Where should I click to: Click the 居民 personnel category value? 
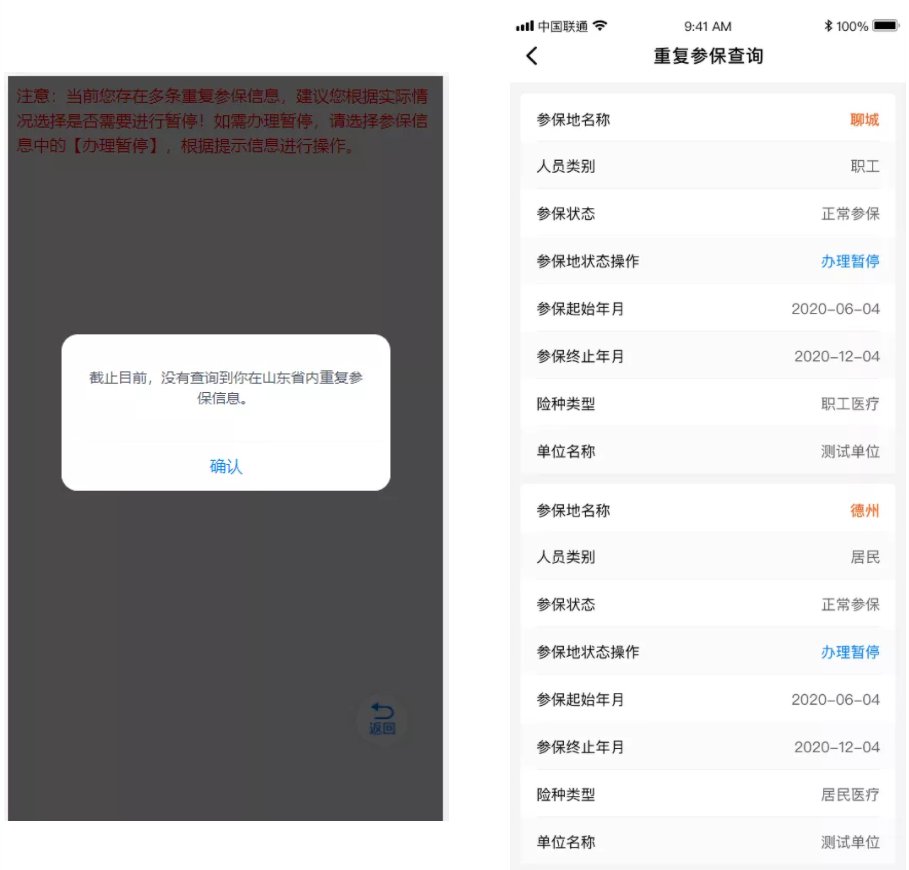click(864, 557)
